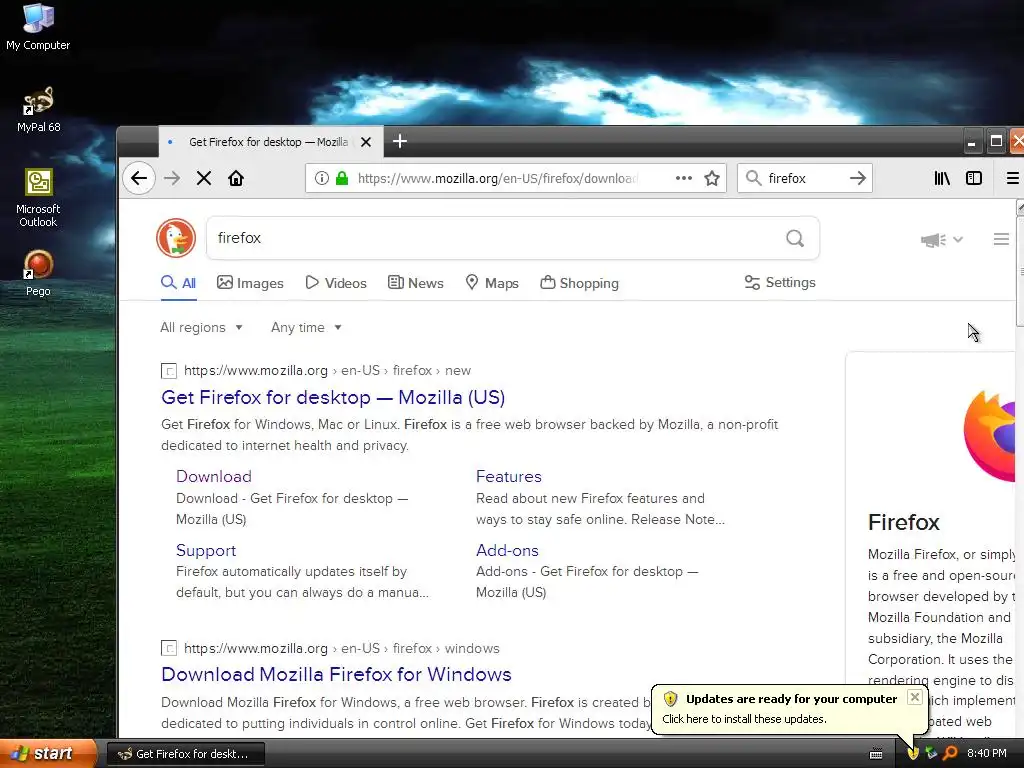Go back with the browser back arrow

click(x=138, y=178)
